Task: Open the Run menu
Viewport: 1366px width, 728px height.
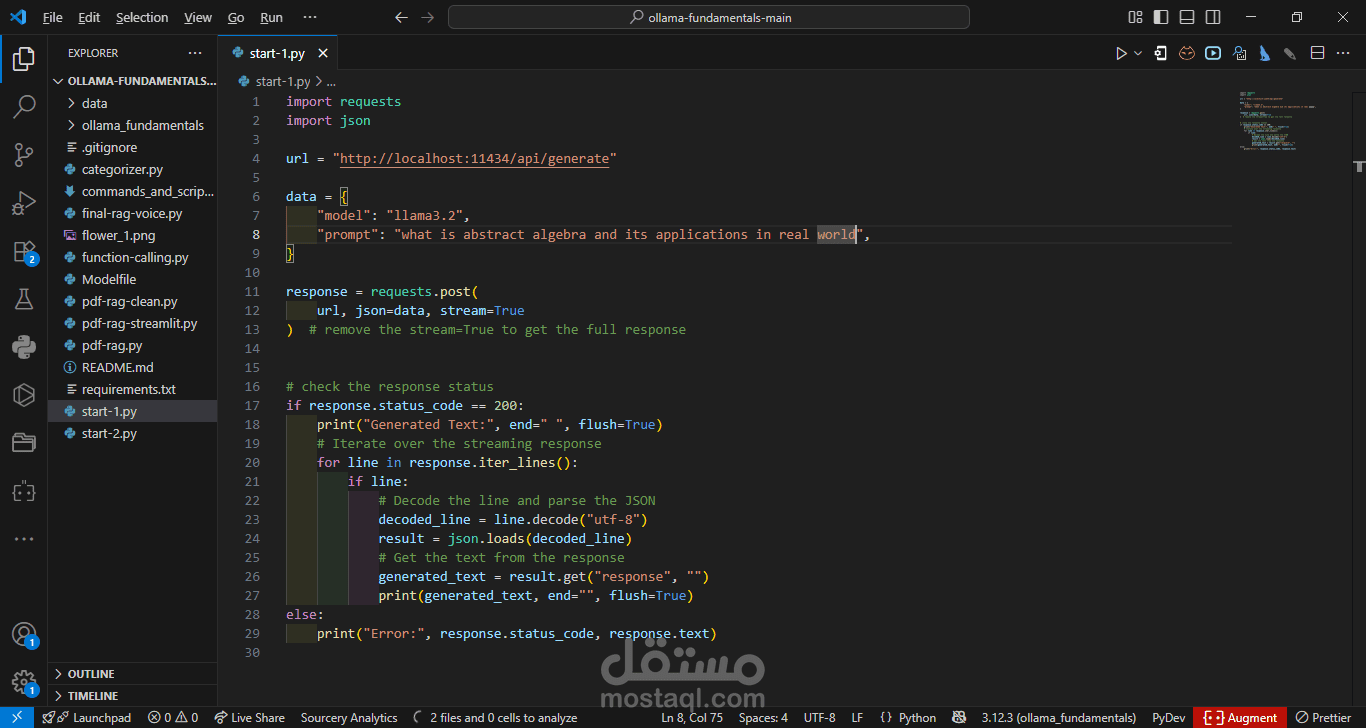Action: point(271,17)
